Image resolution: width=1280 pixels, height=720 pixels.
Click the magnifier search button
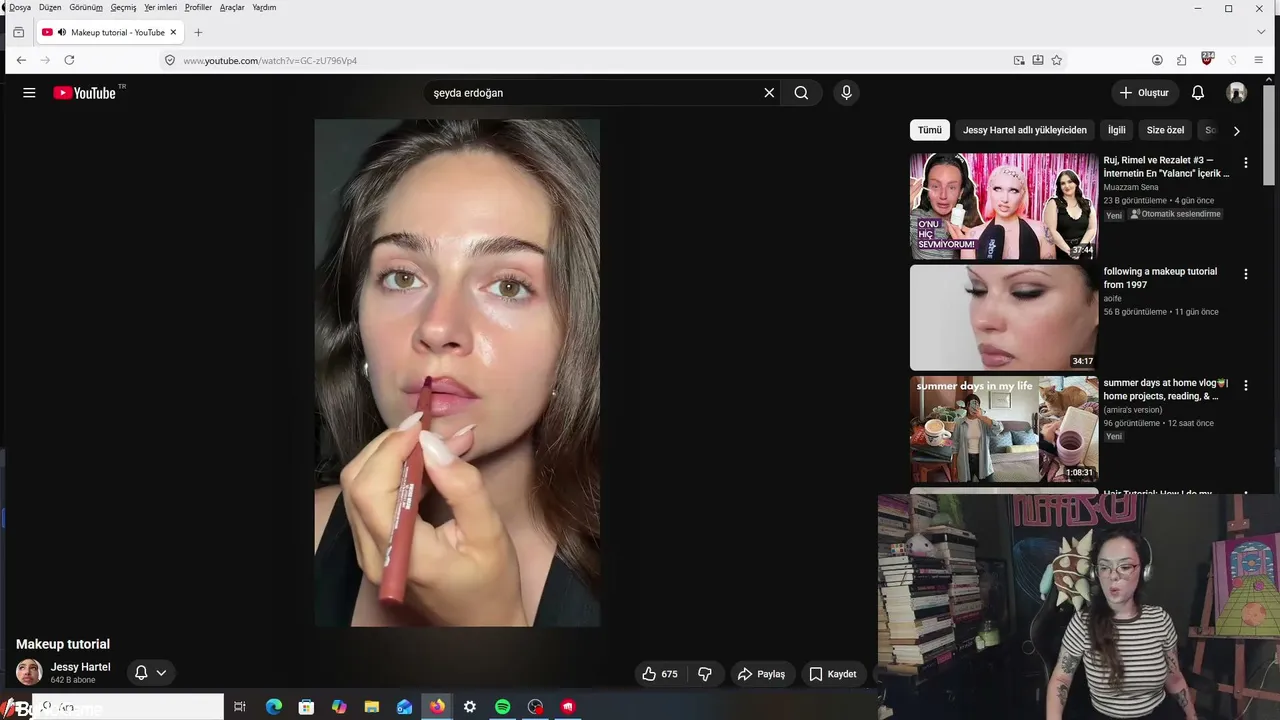(x=801, y=93)
